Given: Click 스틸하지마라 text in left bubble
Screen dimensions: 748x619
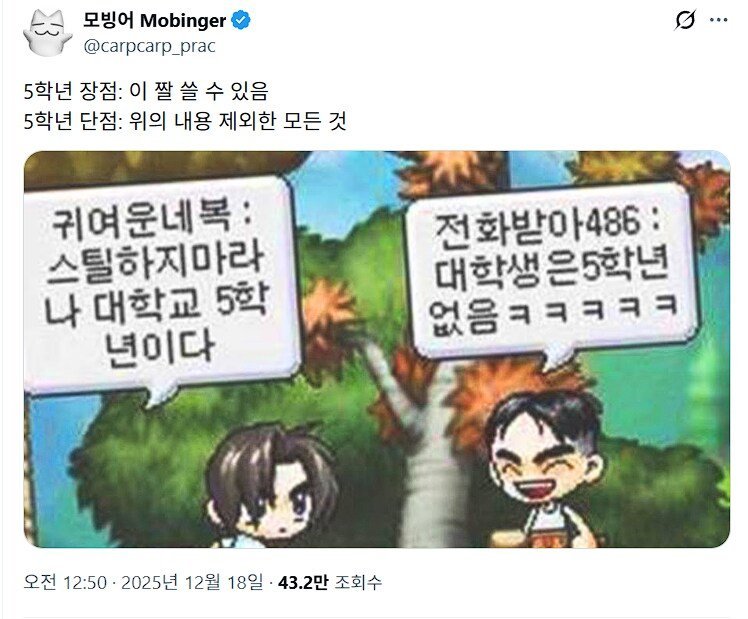Looking at the screenshot, I should [x=156, y=264].
